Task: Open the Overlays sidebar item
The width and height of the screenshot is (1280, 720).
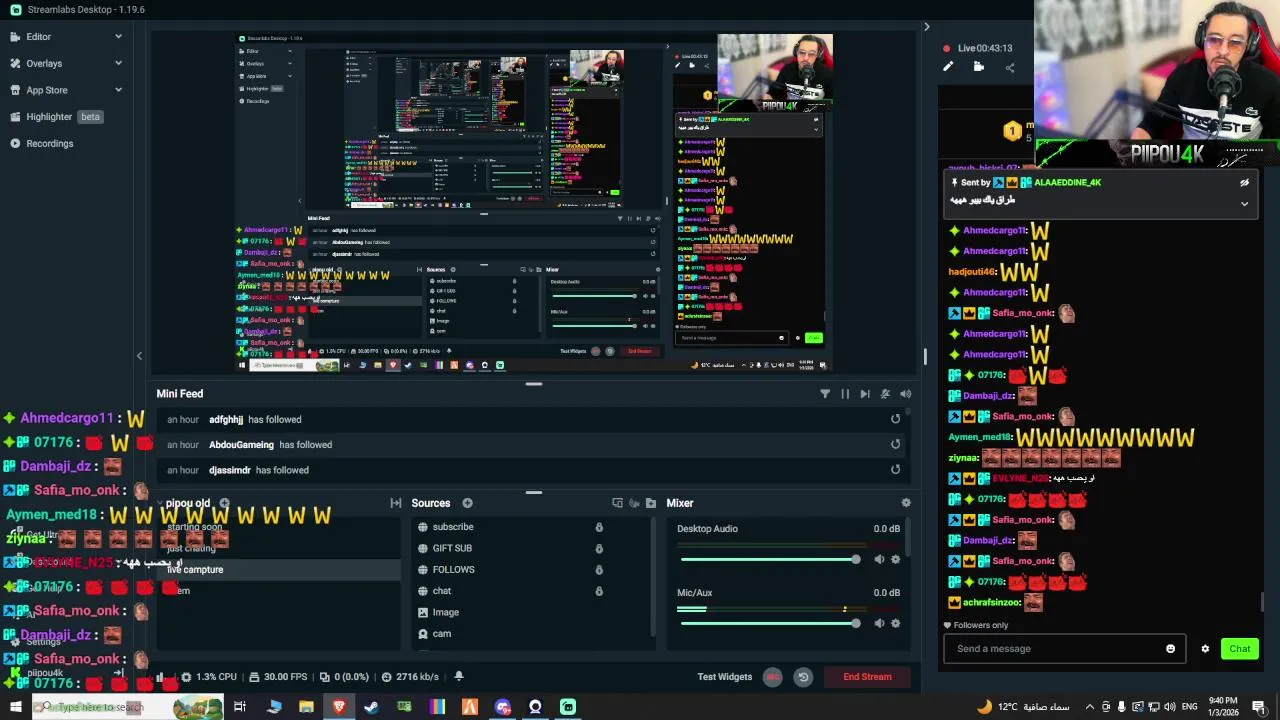Action: [x=44, y=63]
